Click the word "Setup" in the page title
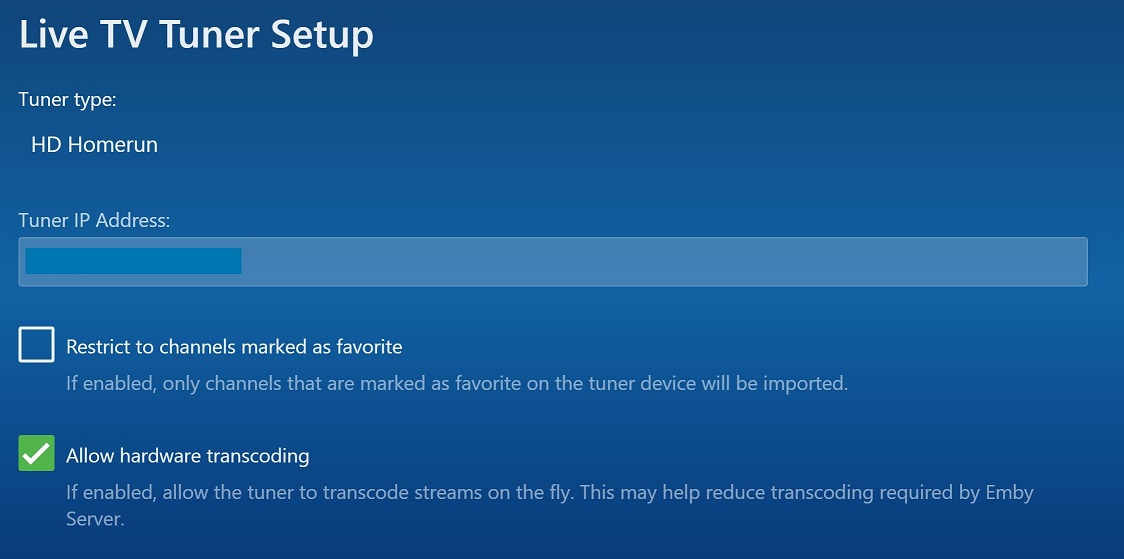Viewport: 1124px width, 559px height. pos(322,35)
